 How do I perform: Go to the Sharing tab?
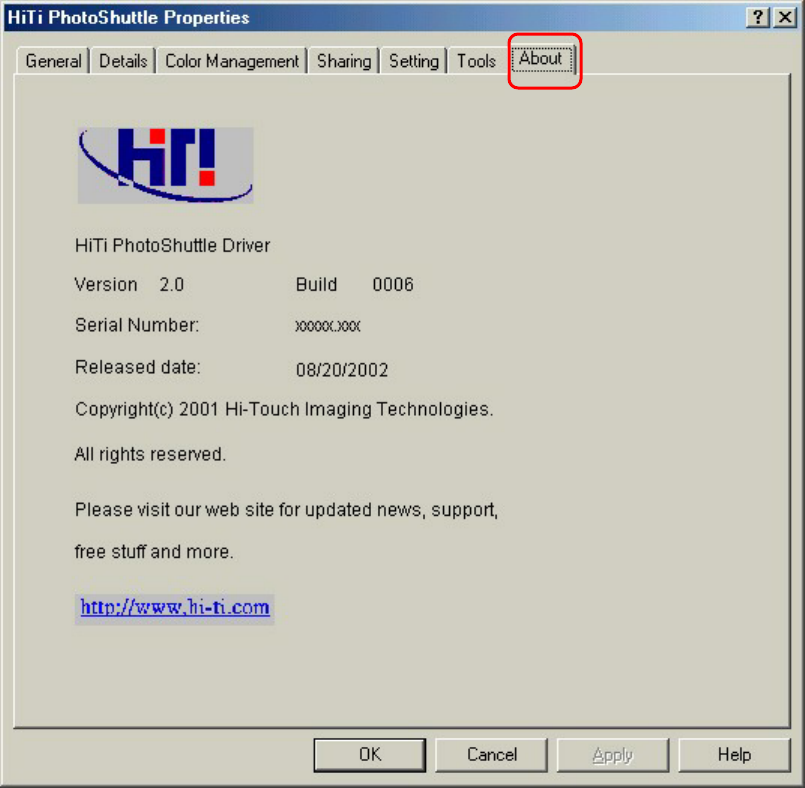[344, 61]
